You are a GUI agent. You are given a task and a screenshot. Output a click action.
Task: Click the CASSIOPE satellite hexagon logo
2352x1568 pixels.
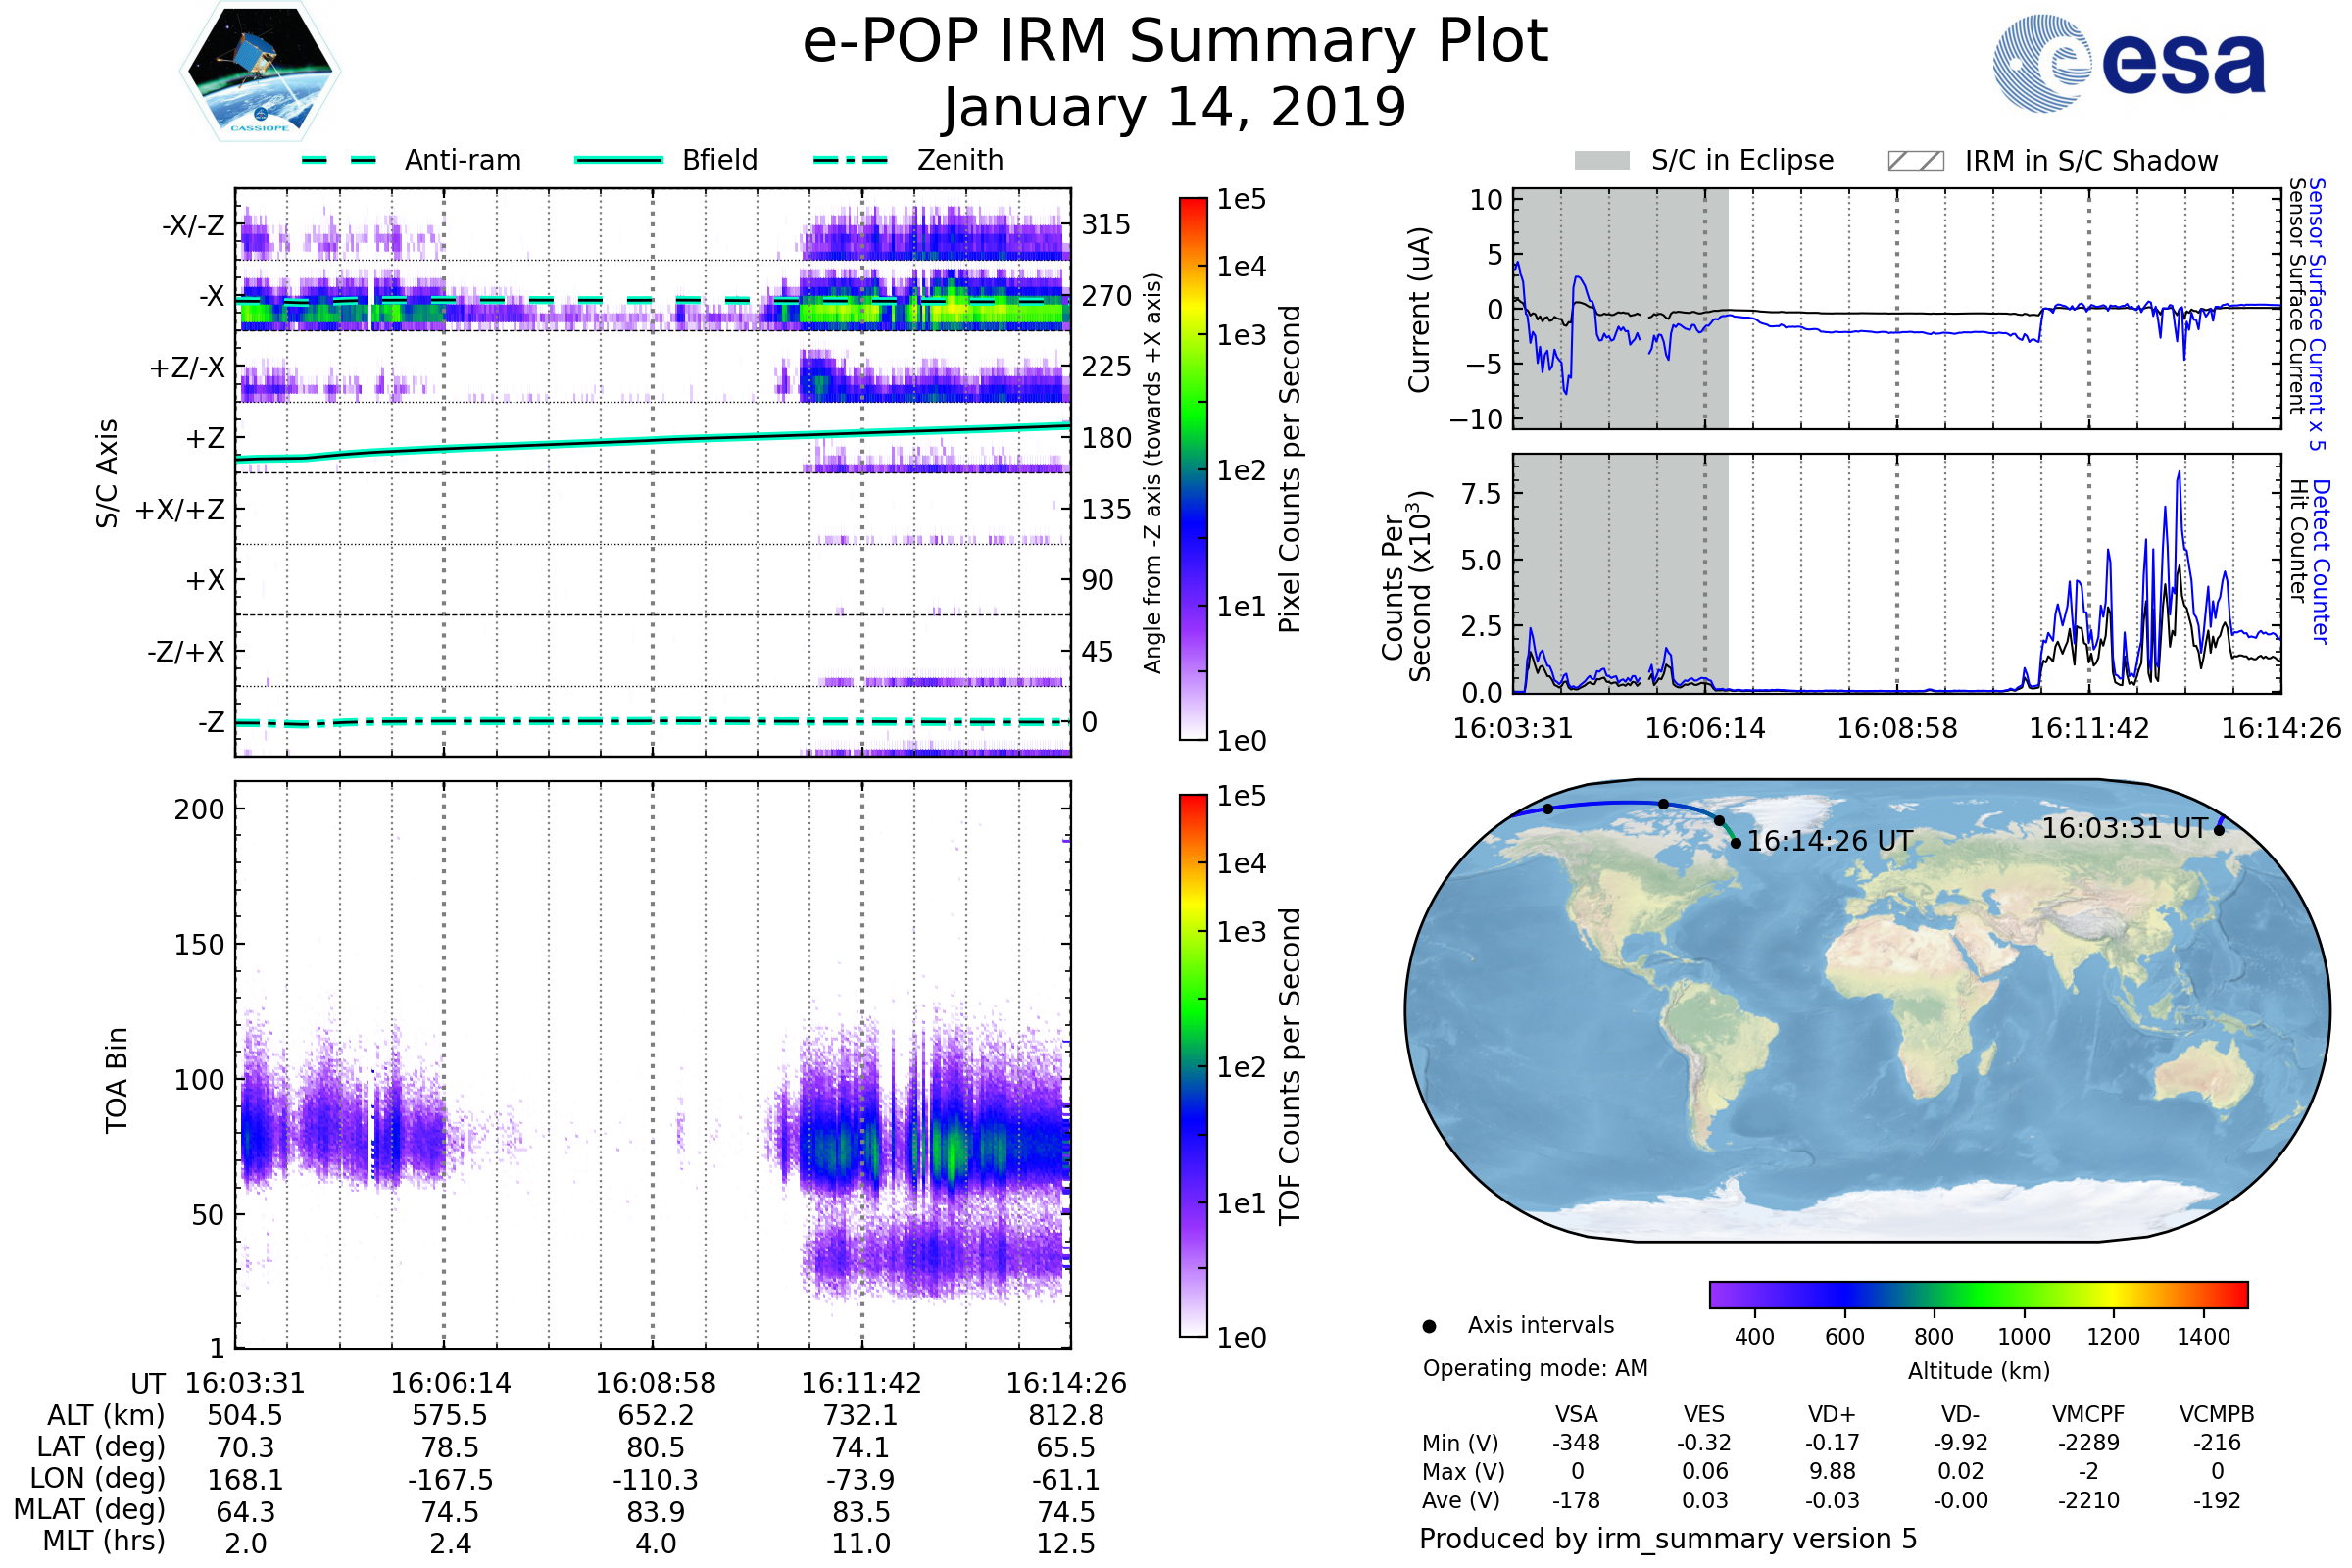point(260,72)
